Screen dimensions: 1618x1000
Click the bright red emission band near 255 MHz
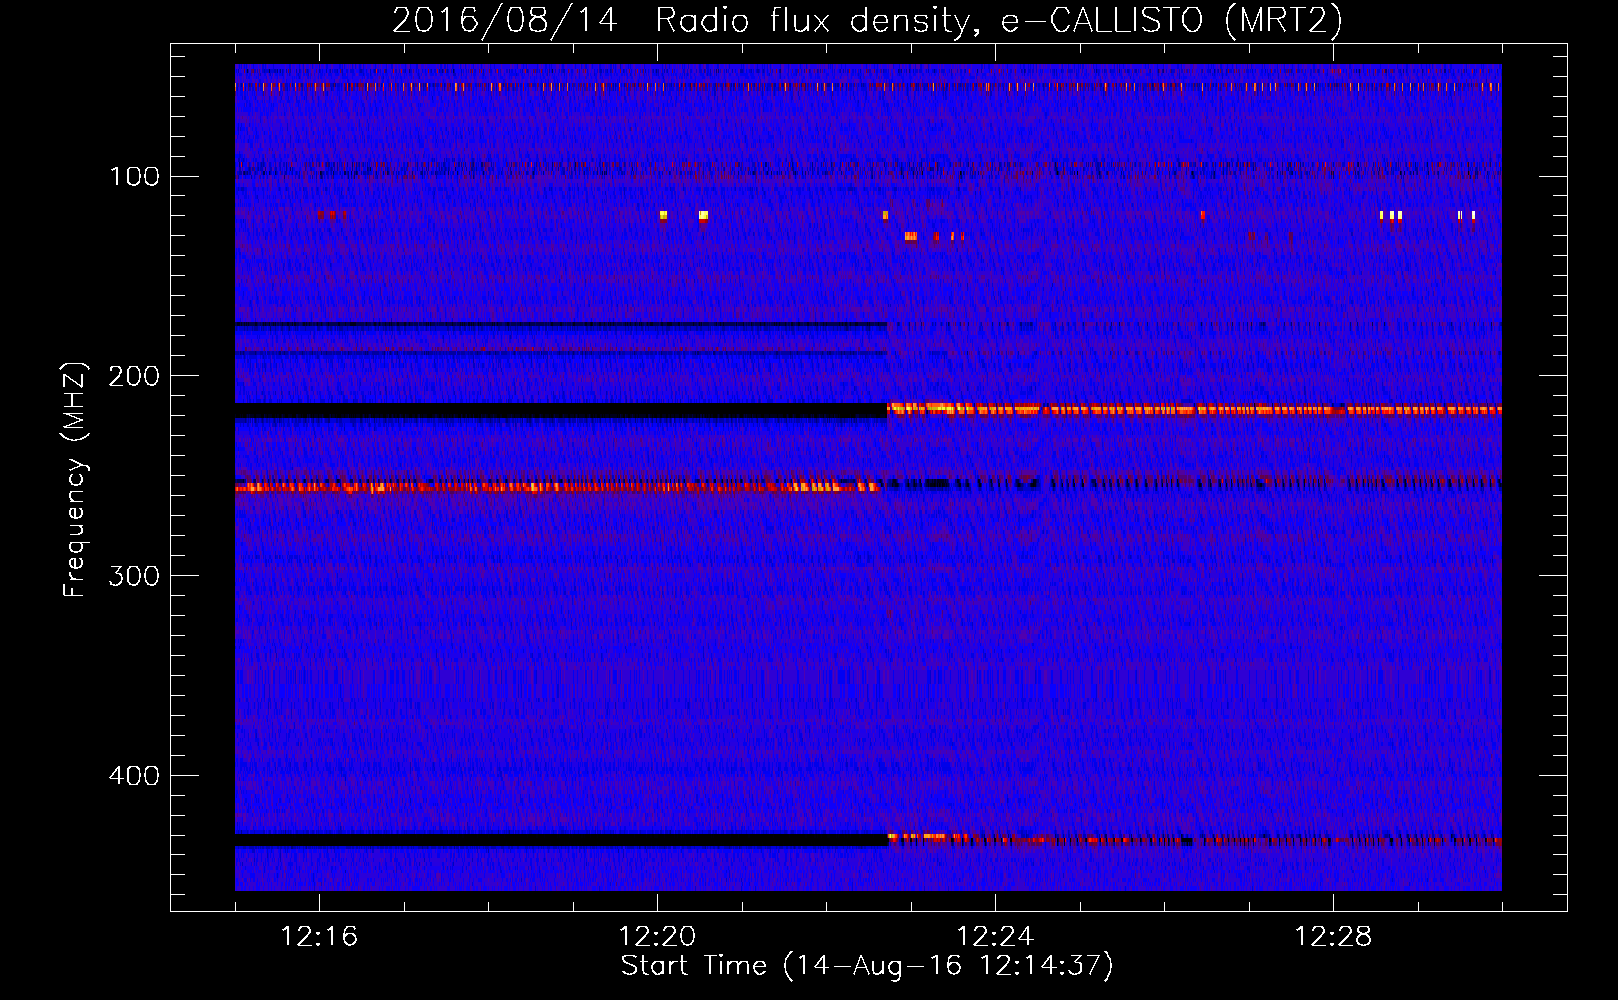point(558,487)
